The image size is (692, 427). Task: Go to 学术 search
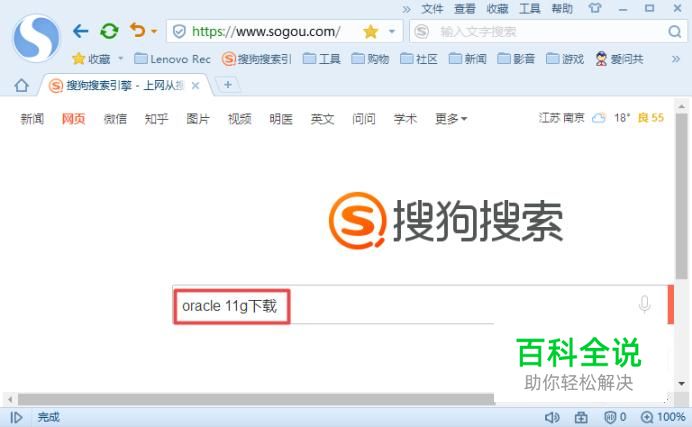click(x=405, y=119)
